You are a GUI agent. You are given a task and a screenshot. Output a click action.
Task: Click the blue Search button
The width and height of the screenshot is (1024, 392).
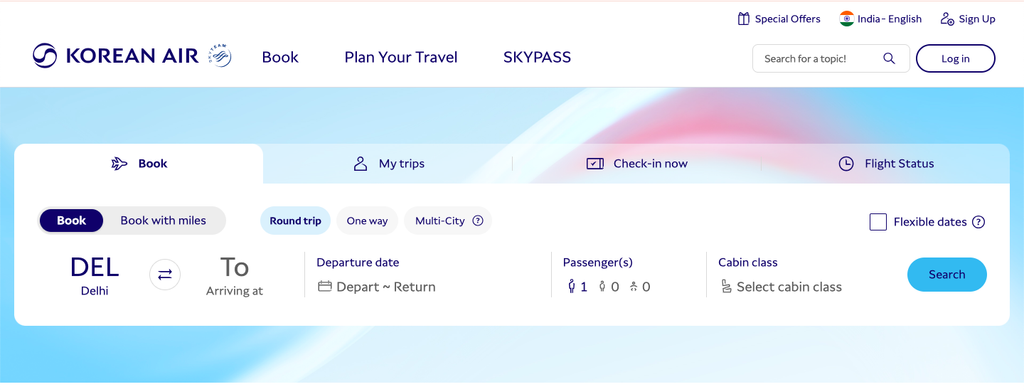(947, 274)
